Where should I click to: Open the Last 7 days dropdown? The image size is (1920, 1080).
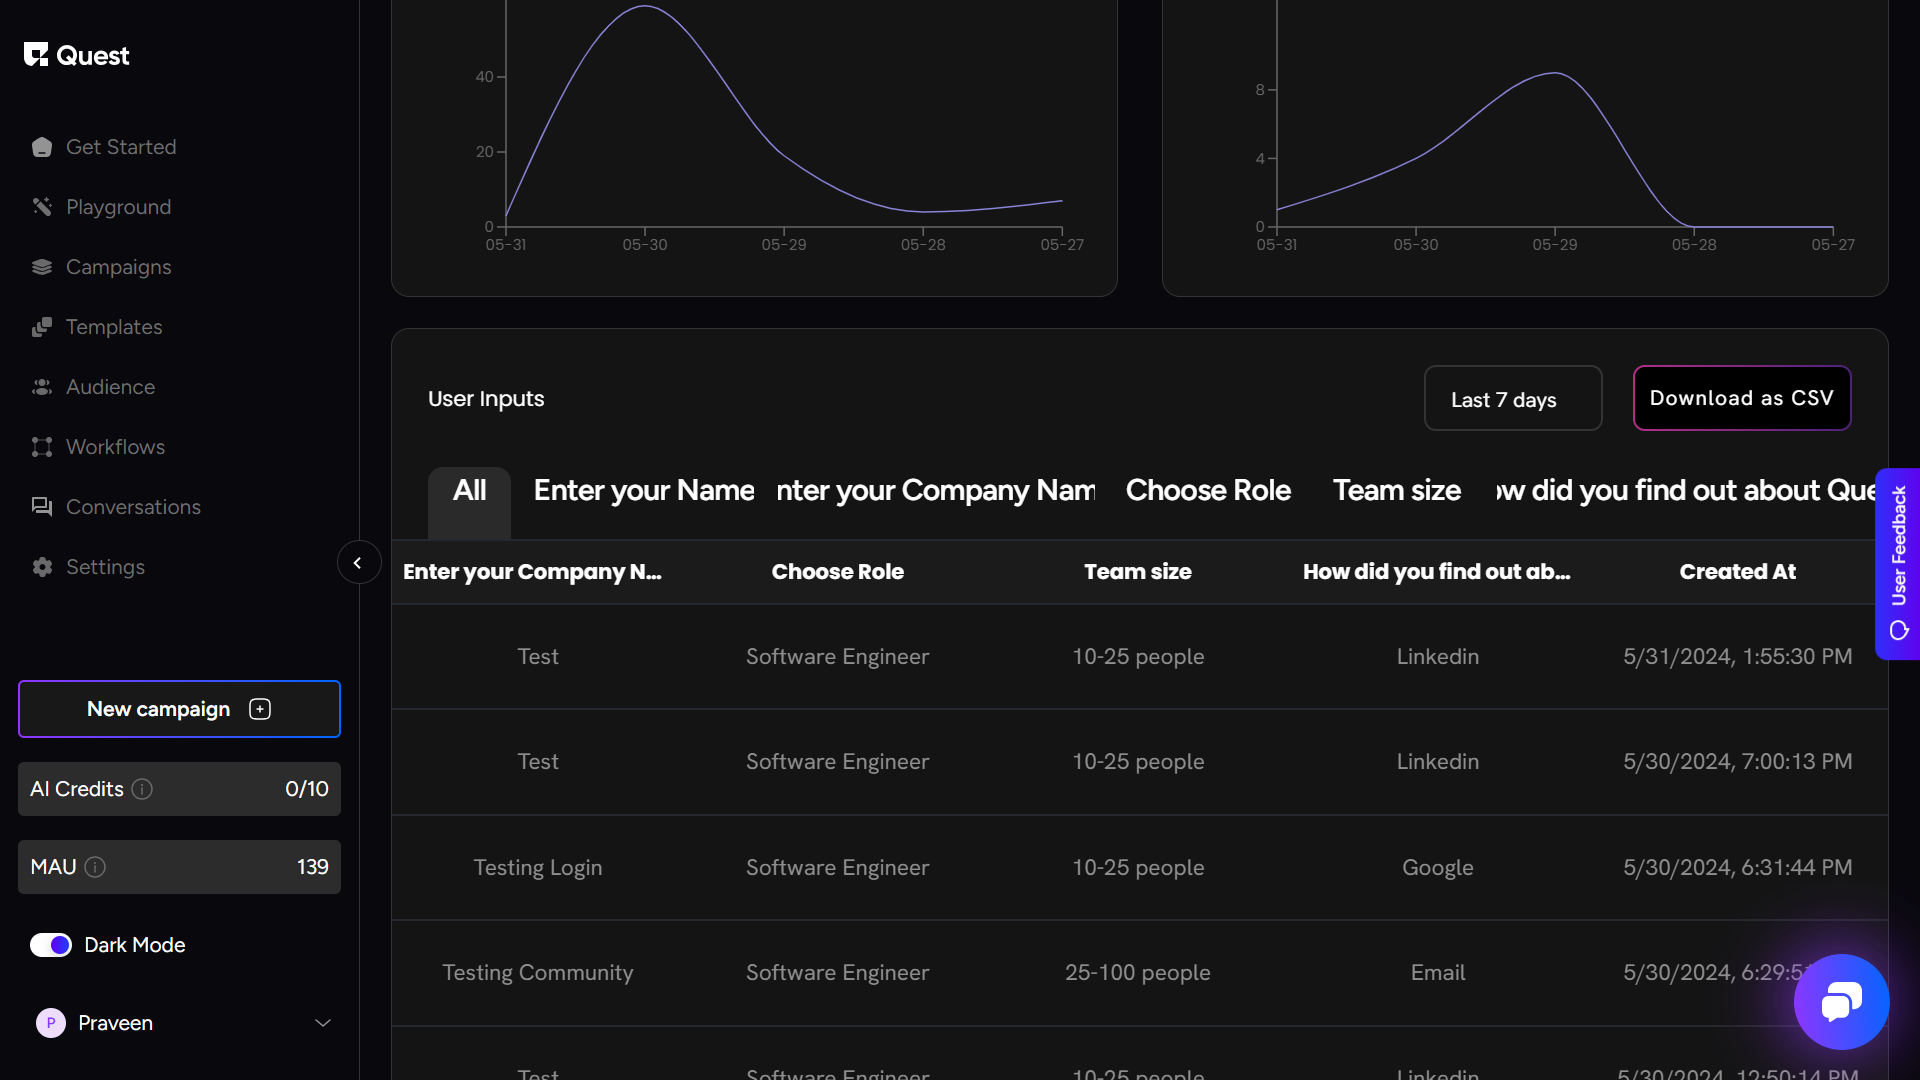(x=1512, y=399)
